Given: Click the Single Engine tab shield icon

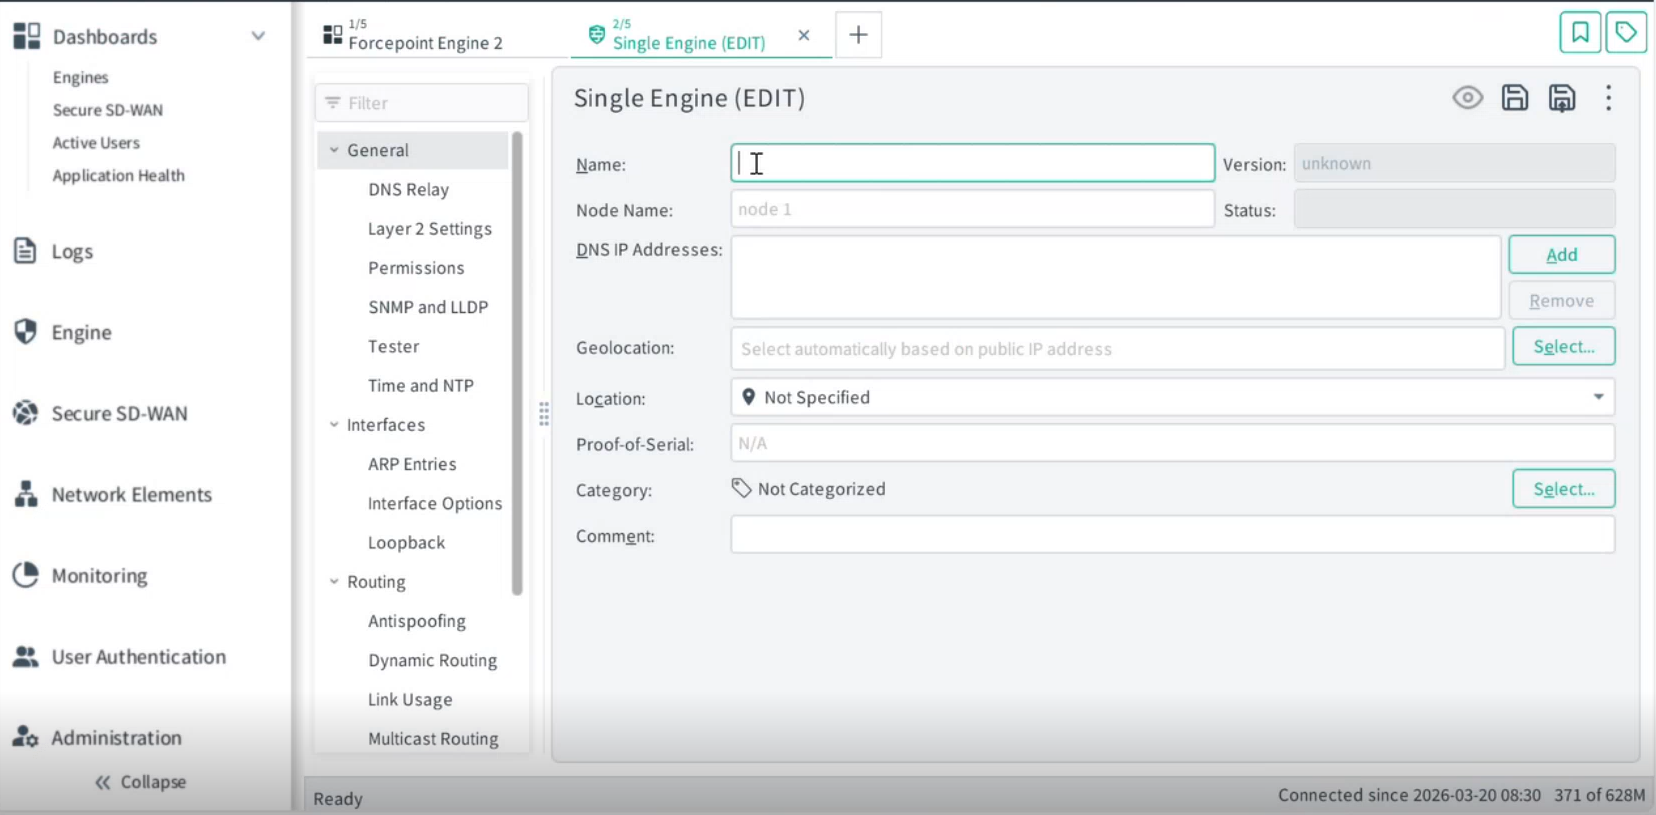Looking at the screenshot, I should click(596, 35).
